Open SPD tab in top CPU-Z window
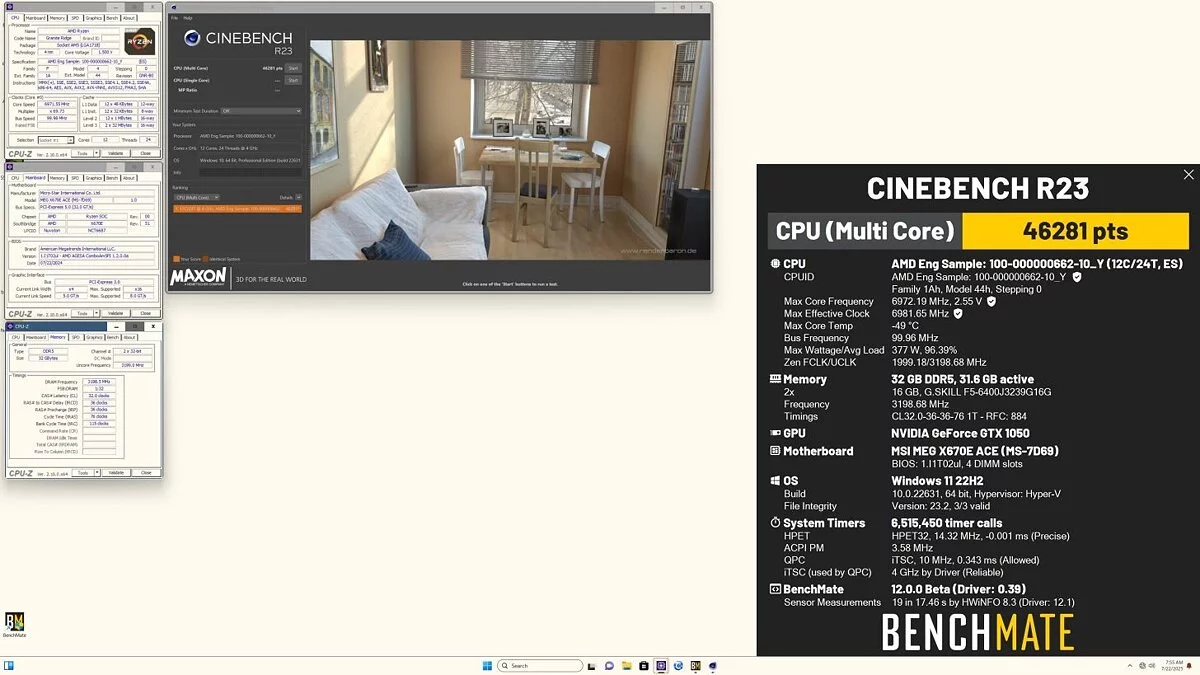This screenshot has height=675, width=1200. (75, 18)
